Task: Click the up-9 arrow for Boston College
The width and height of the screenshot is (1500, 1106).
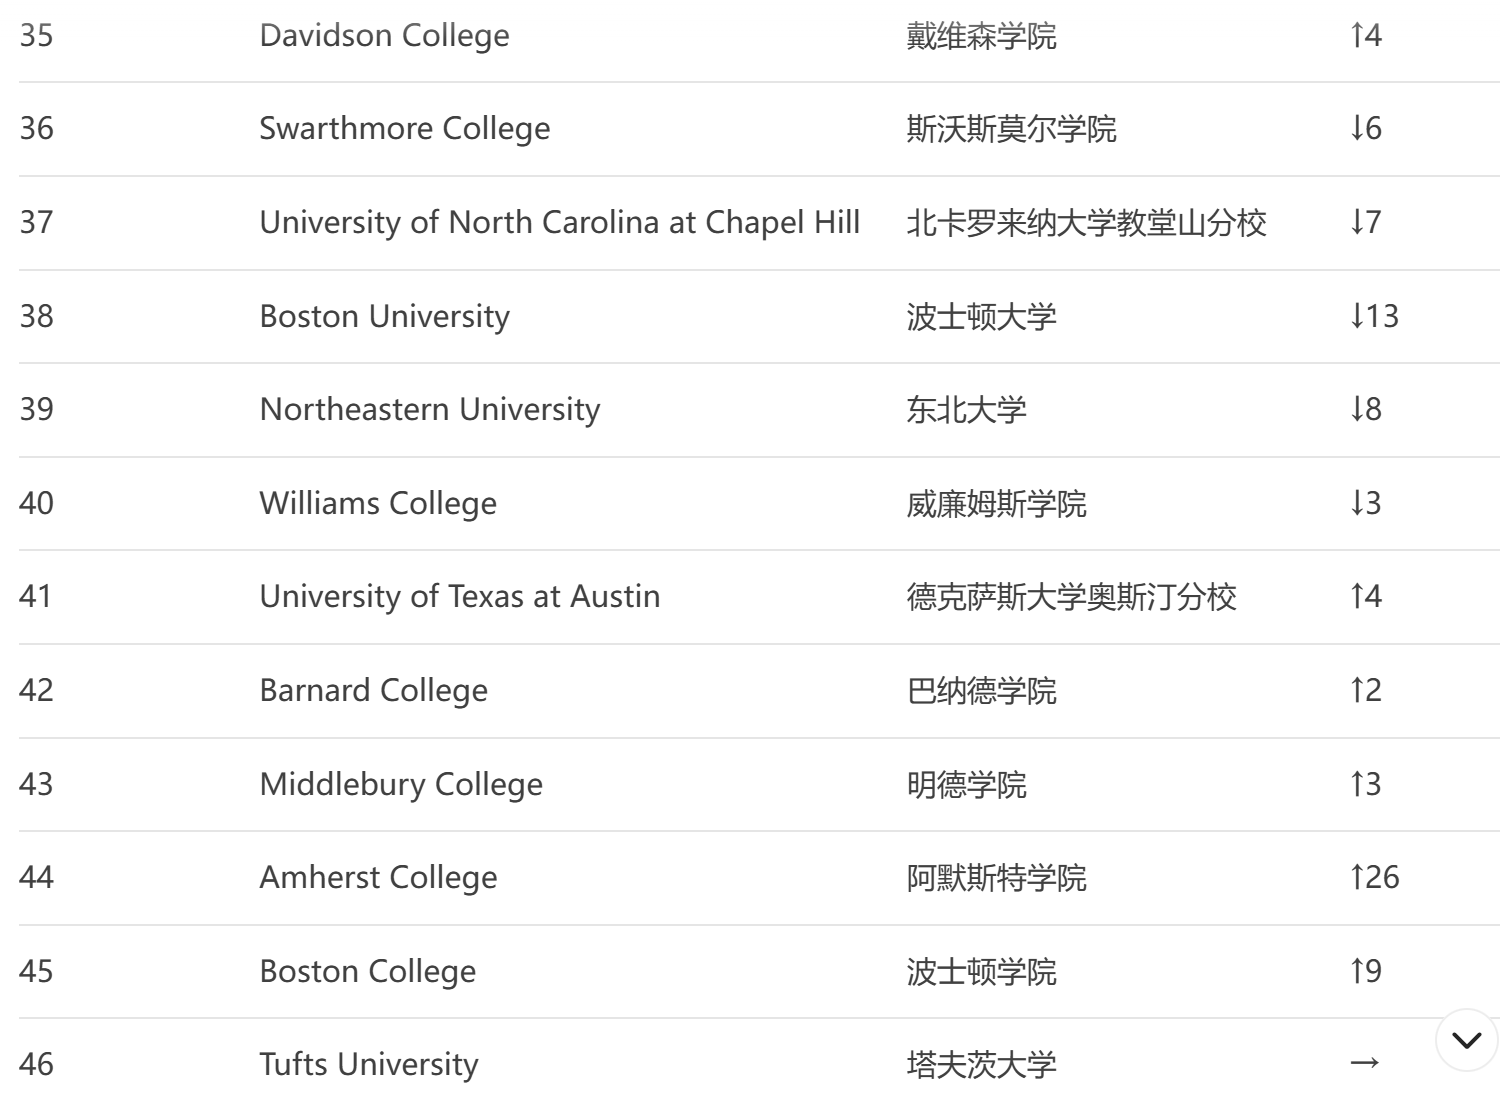Action: [x=1365, y=971]
